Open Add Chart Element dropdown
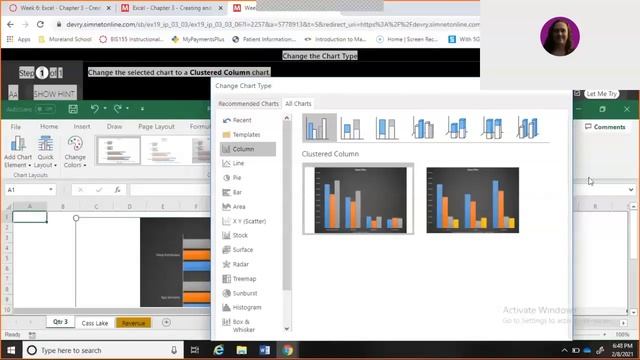 pyautogui.click(x=18, y=151)
